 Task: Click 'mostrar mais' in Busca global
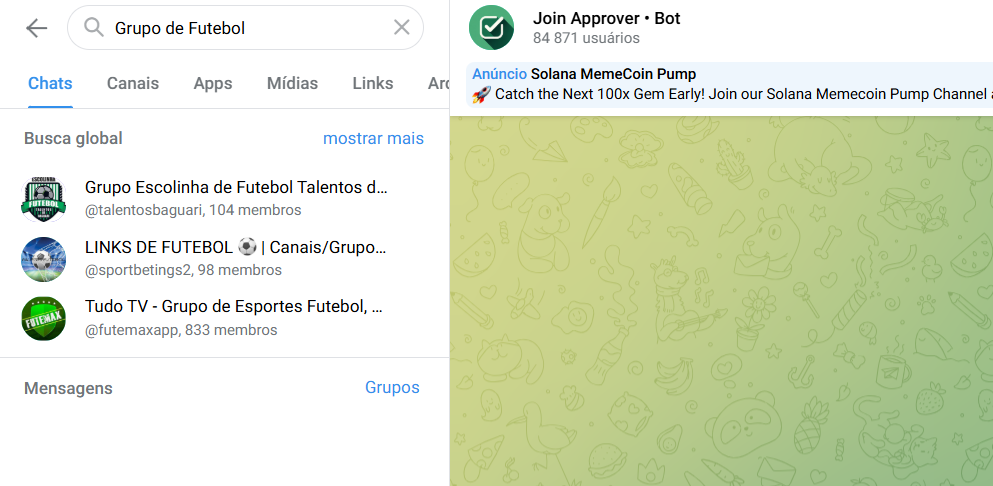coord(373,138)
